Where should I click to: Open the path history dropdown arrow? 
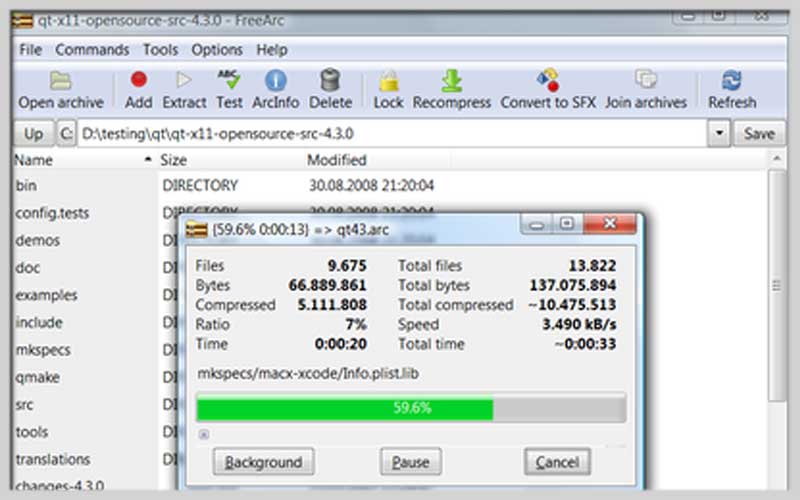pyautogui.click(x=719, y=134)
